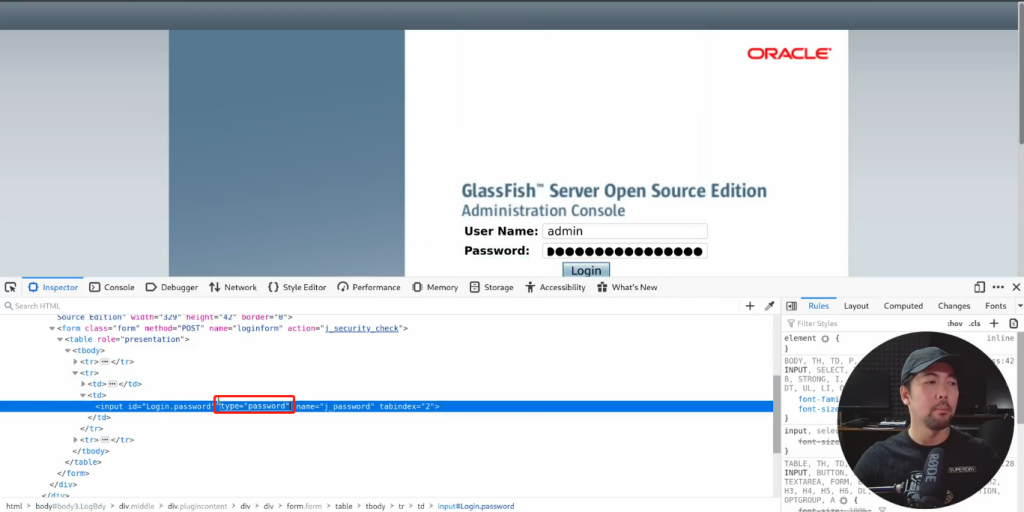Expand the collapsed td node

pos(83,384)
